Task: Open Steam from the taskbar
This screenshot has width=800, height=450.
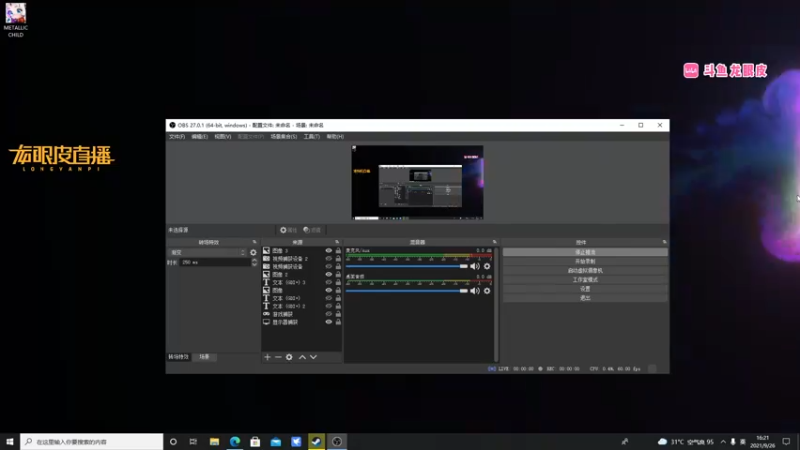Action: pyautogui.click(x=316, y=441)
